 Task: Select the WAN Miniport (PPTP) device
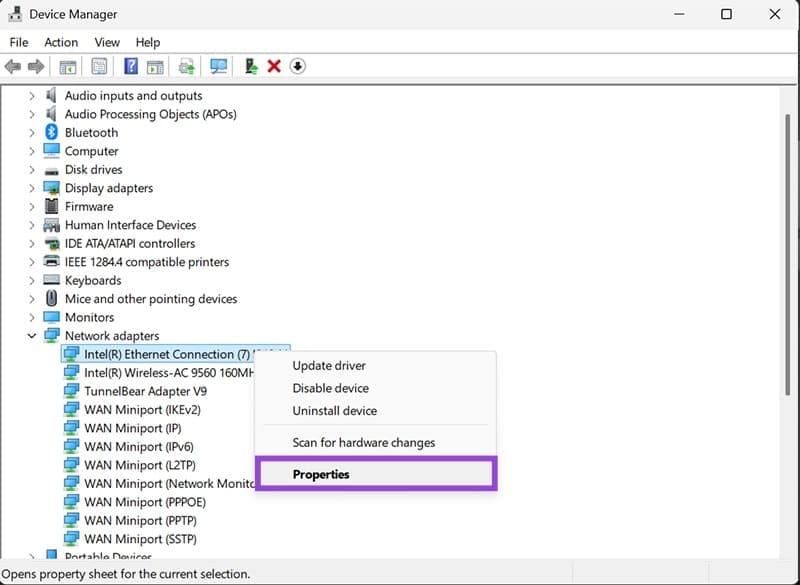[x=140, y=520]
